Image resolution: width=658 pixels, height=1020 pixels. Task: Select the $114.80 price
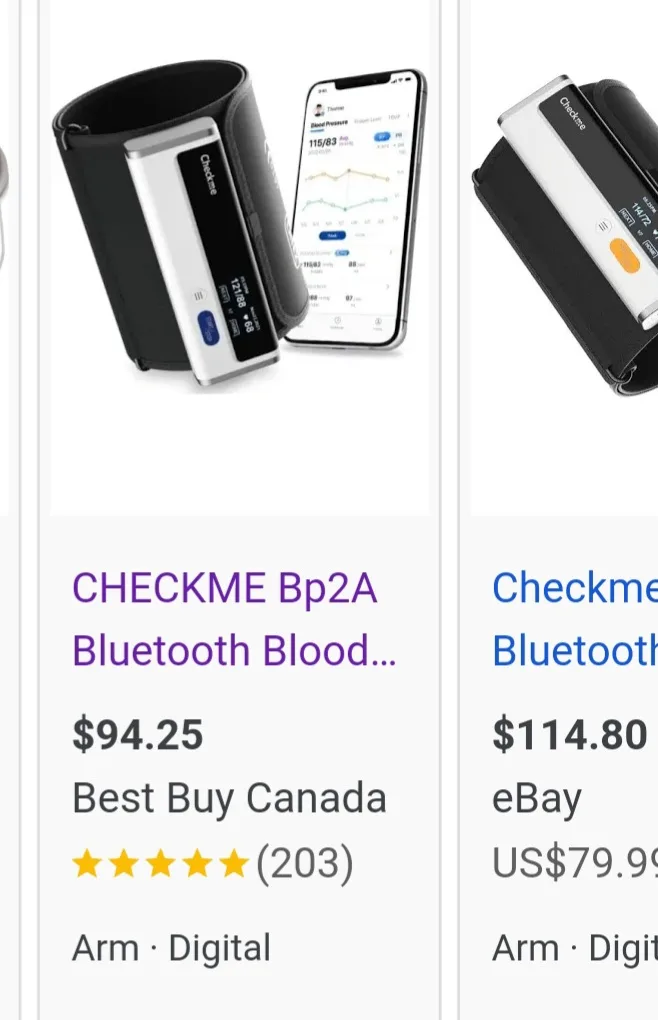point(570,736)
